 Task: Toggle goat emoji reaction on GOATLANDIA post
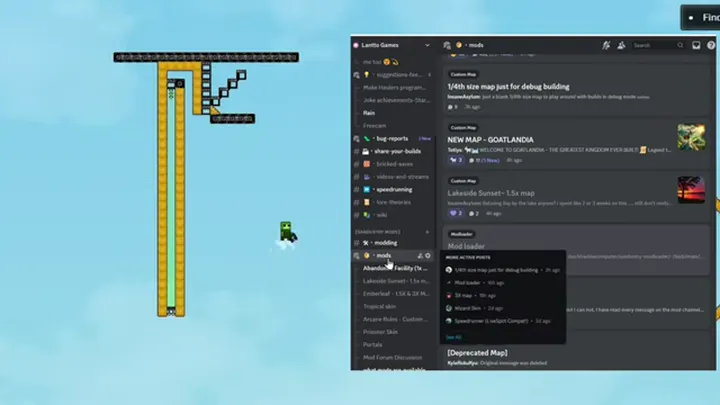click(x=456, y=160)
